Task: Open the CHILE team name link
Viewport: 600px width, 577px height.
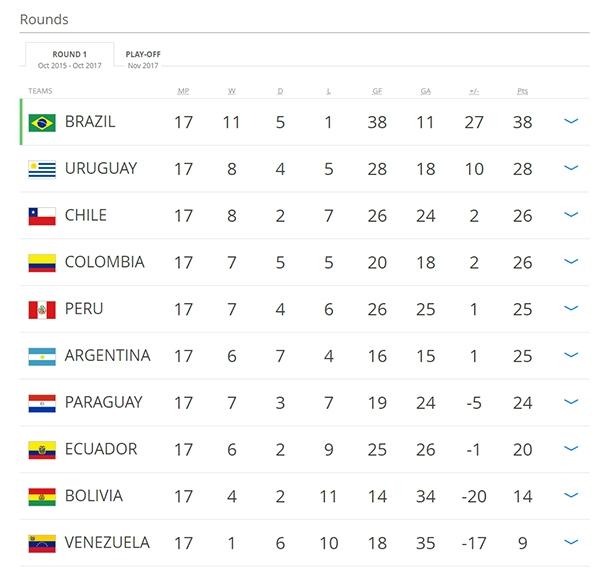Action: click(85, 215)
